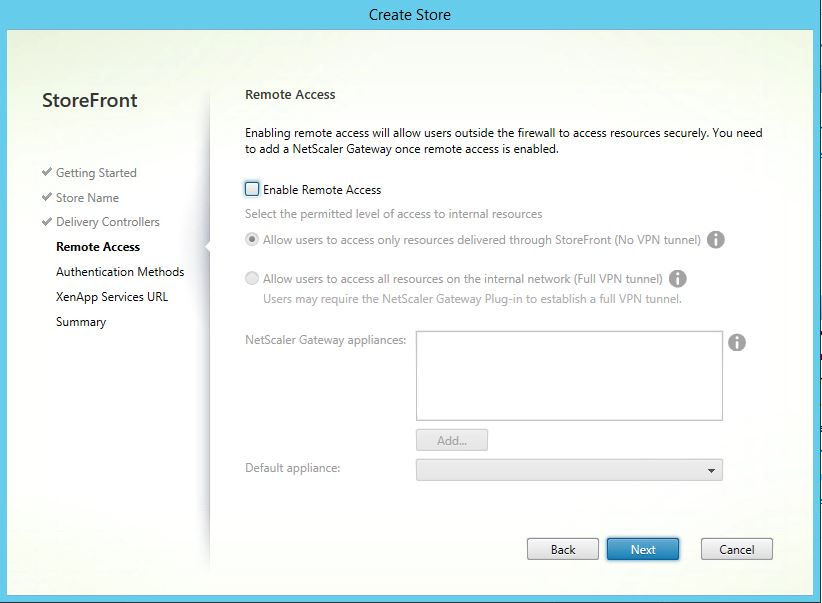The width and height of the screenshot is (822, 603).
Task: Select the Remote Access step in sidebar
Action: [98, 246]
